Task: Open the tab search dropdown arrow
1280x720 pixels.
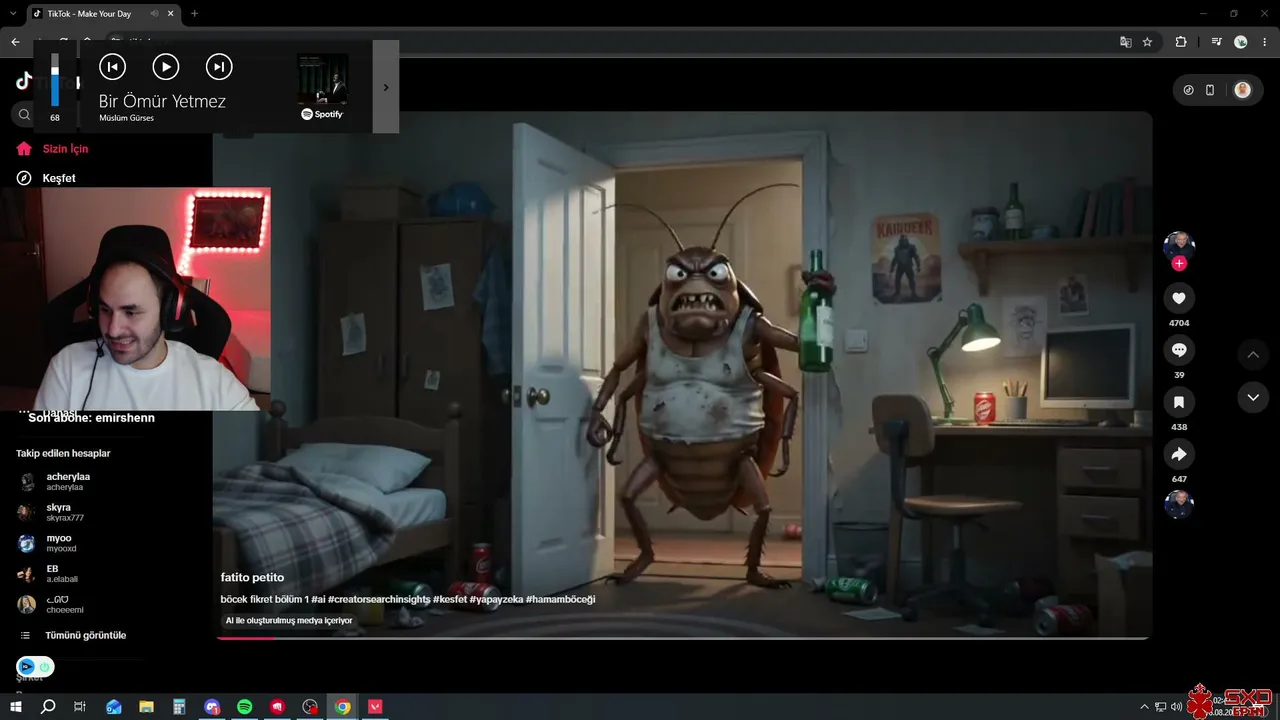Action: click(x=12, y=14)
